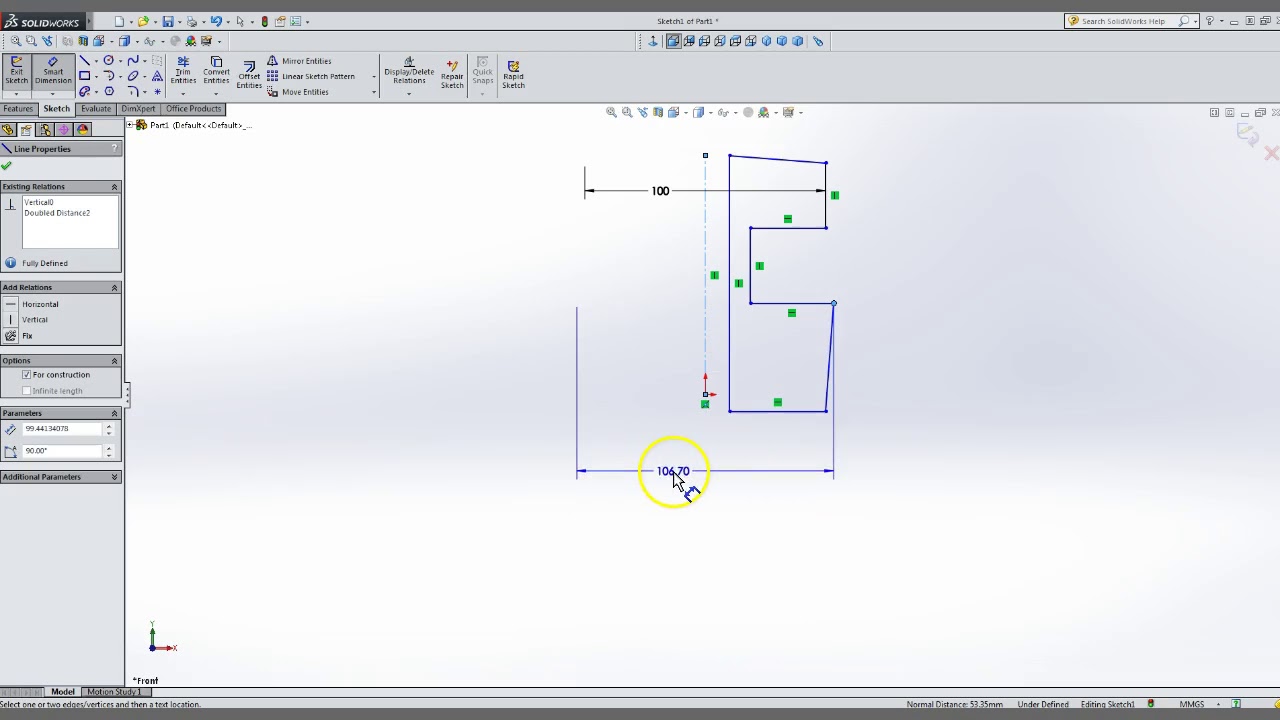Save the current part
The image size is (1280, 720).
click(x=167, y=21)
